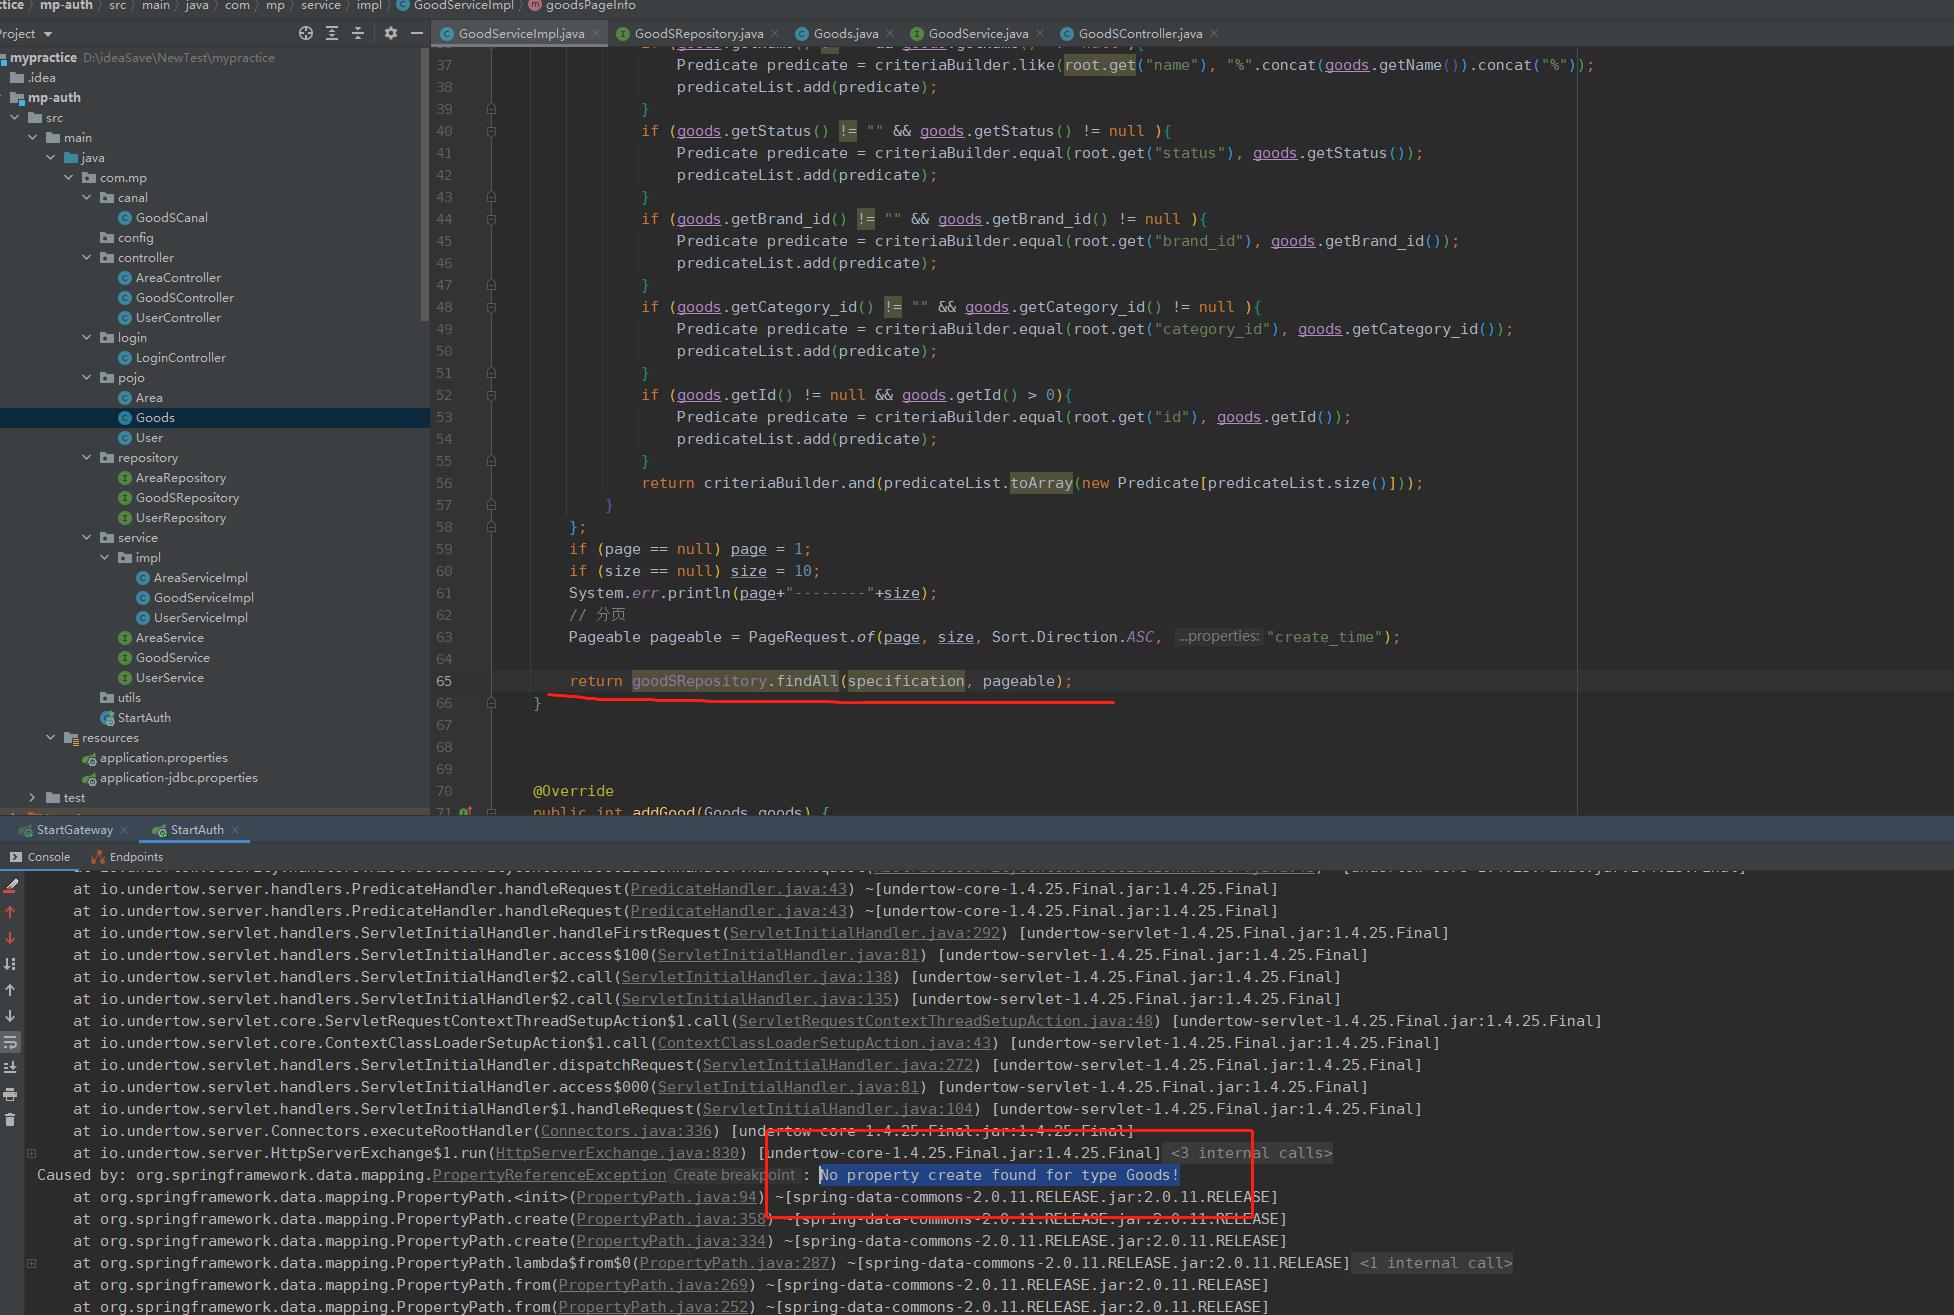1954x1315 pixels.
Task: Open application.properties file
Action: [x=163, y=758]
